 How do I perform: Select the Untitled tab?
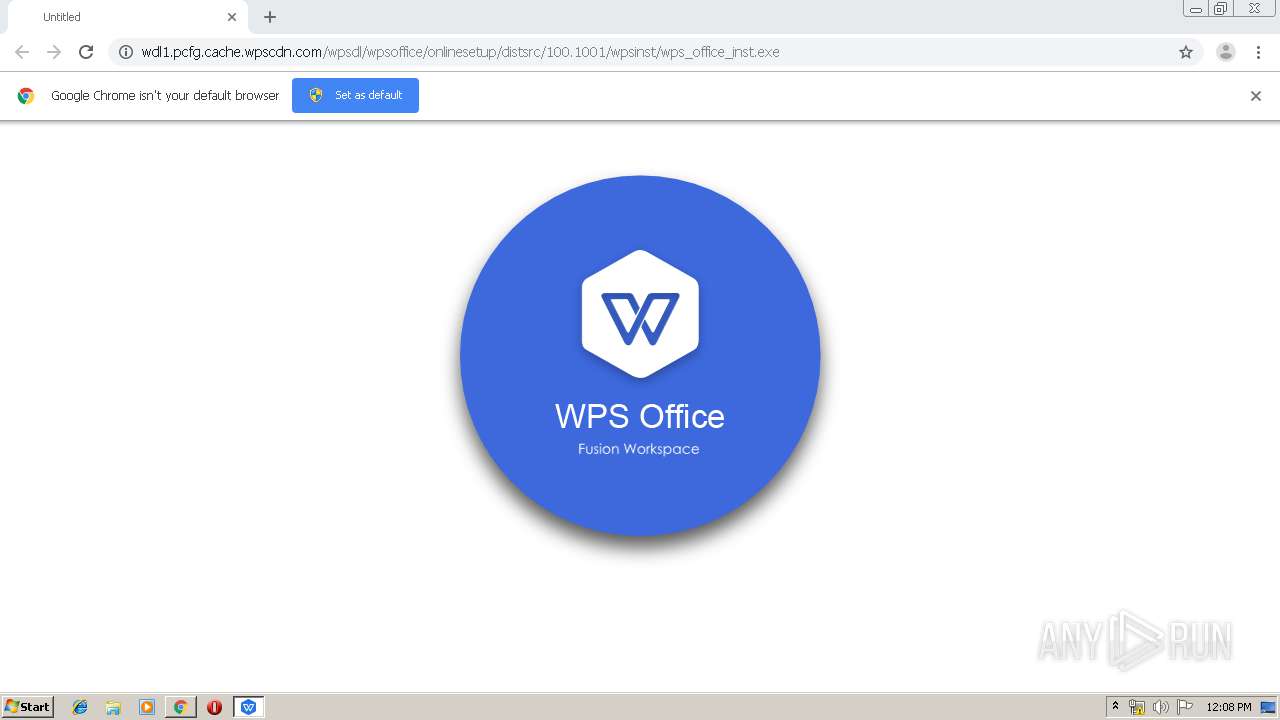tap(128, 17)
